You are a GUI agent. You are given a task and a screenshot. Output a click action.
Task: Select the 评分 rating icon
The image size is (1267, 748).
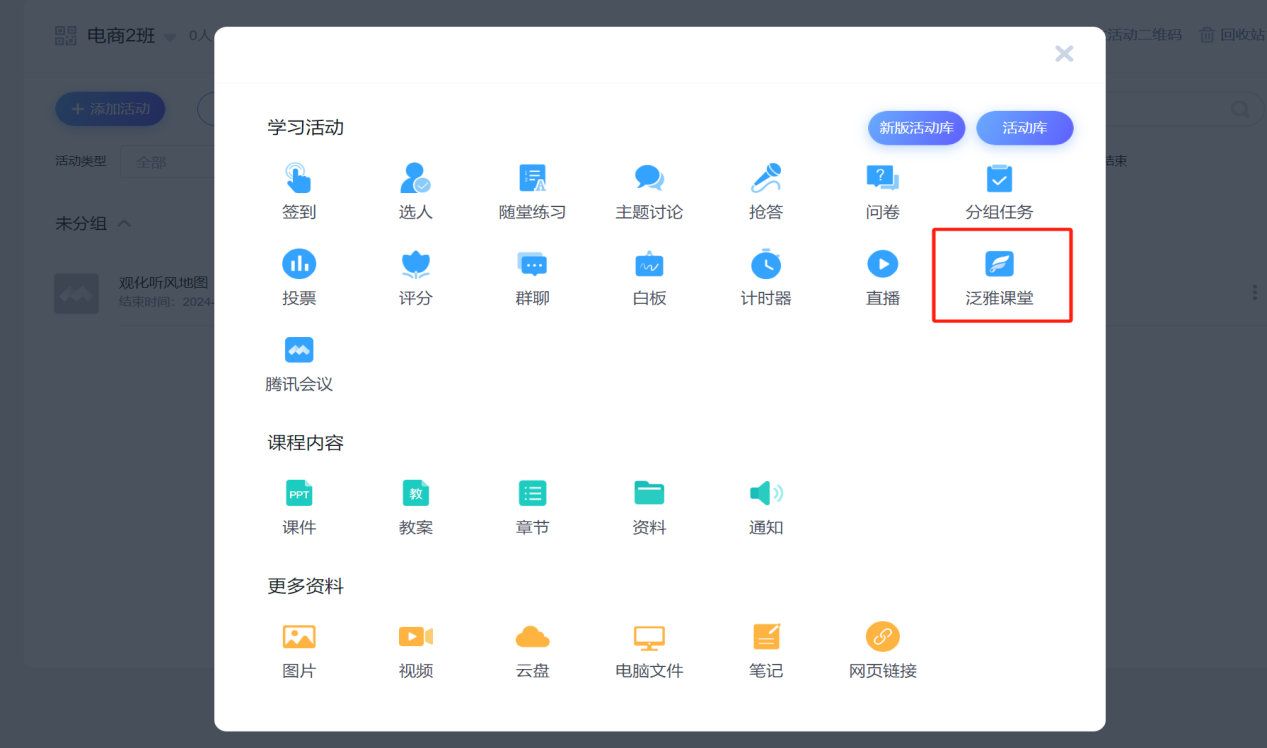click(x=415, y=264)
